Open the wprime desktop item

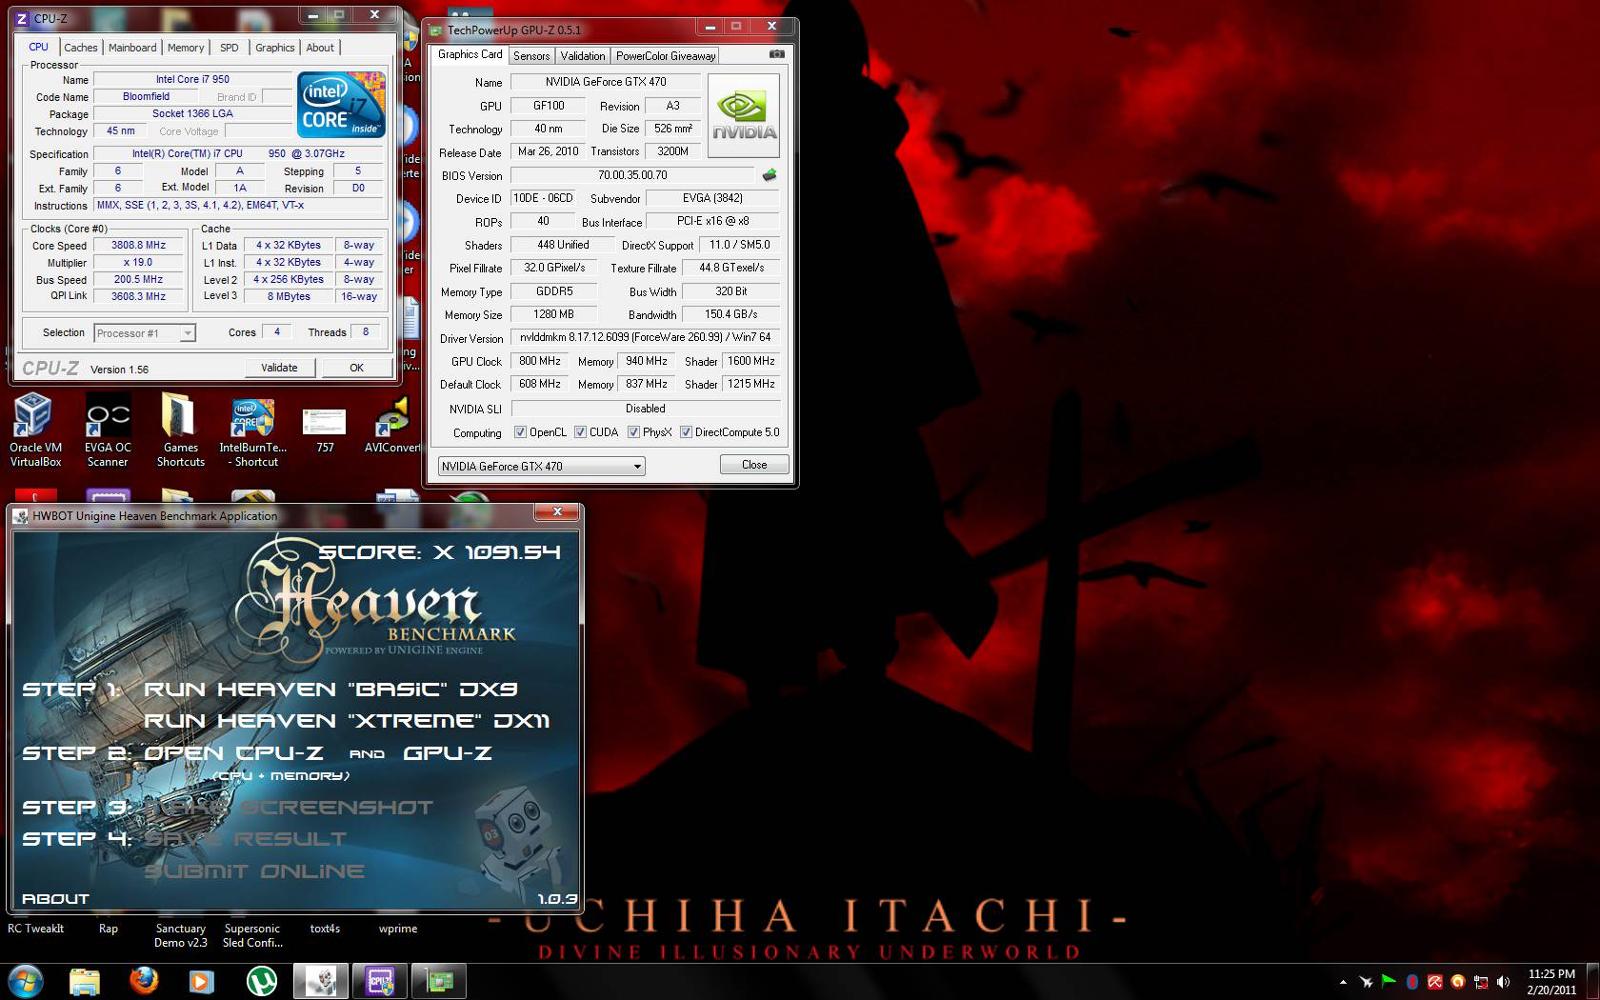398,928
